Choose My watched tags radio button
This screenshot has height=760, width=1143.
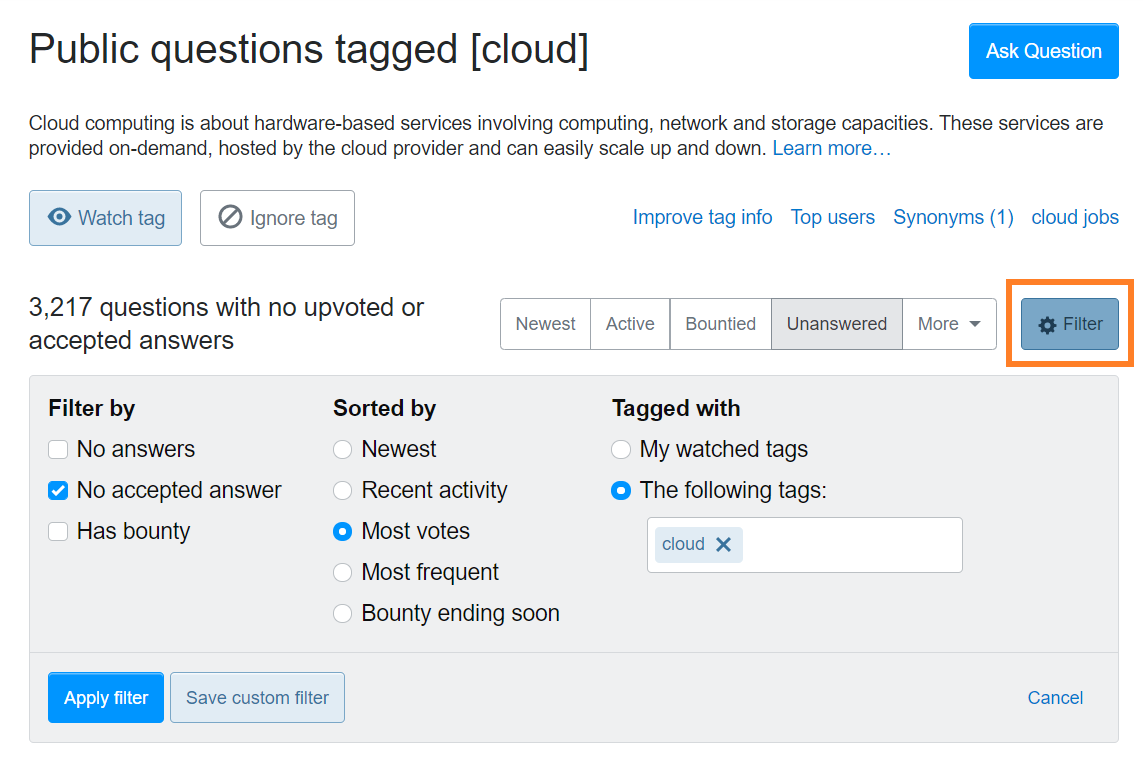coord(621,450)
